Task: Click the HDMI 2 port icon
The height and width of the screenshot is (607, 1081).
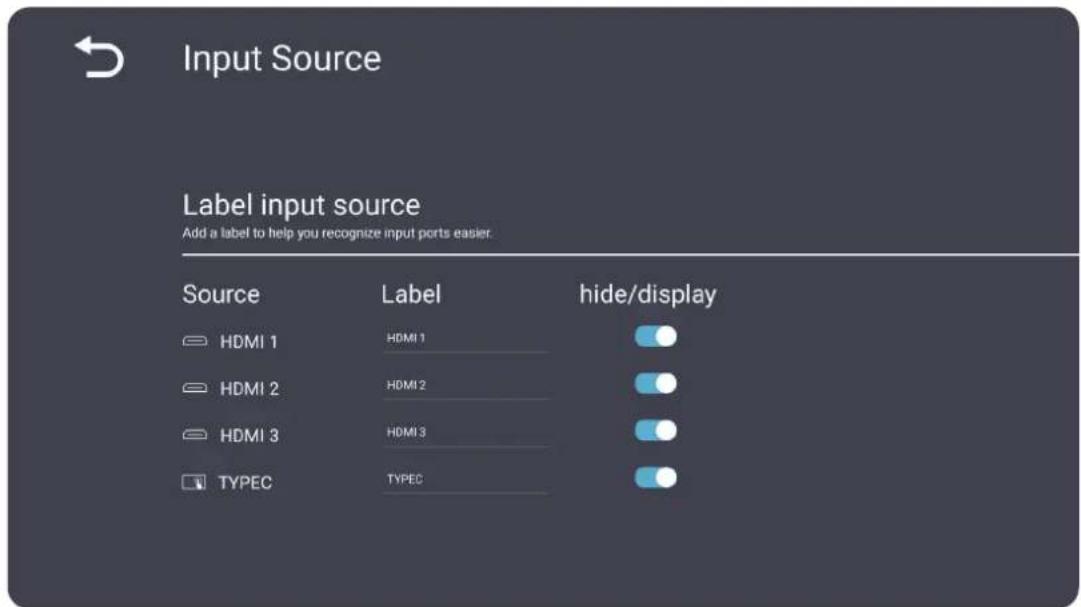Action: point(194,388)
